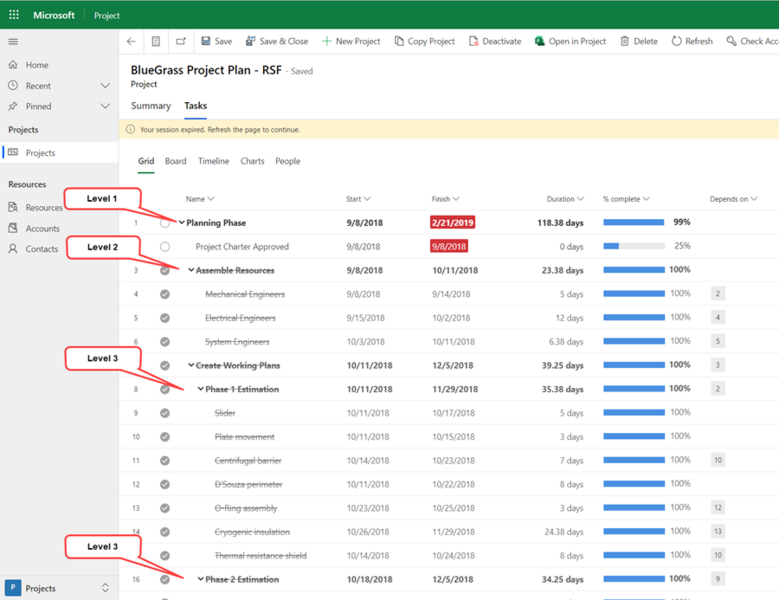
Task: Click the Save disk icon
Action: (x=206, y=41)
